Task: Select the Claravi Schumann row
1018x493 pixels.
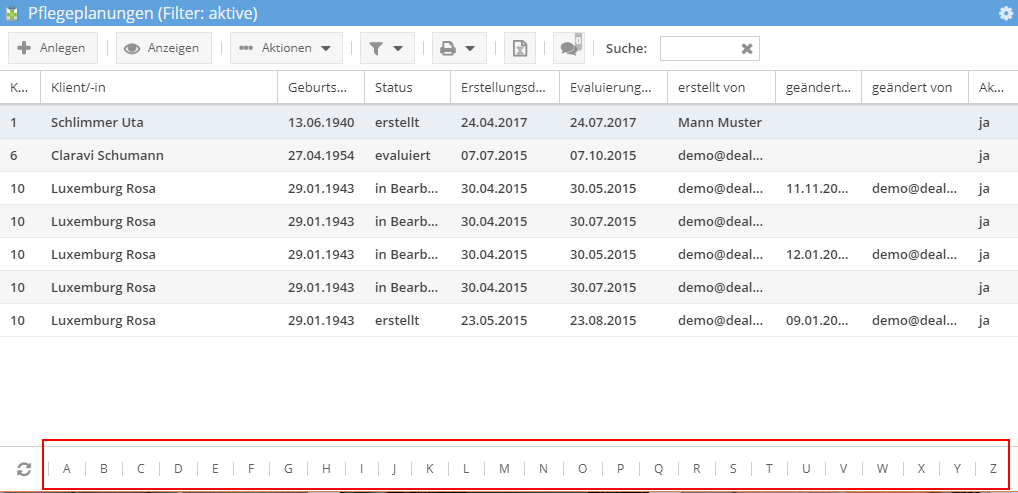Action: click(107, 155)
